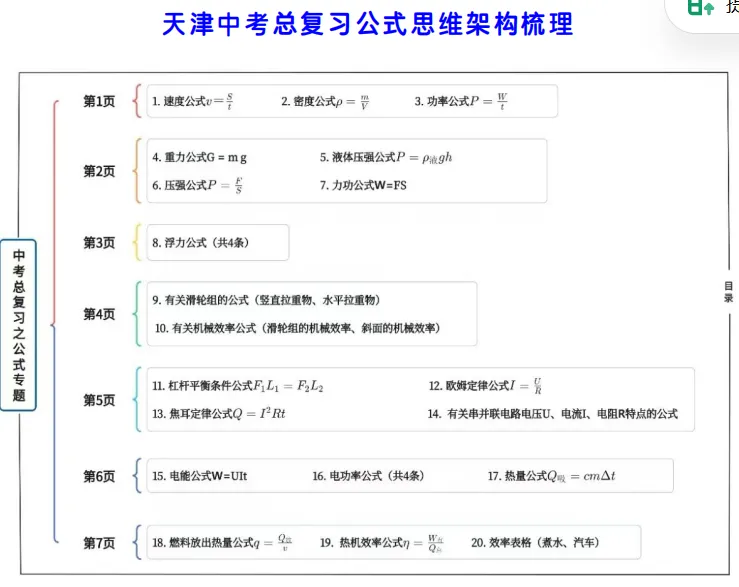Select text 7. 力功公式W=FS

pos(363,185)
